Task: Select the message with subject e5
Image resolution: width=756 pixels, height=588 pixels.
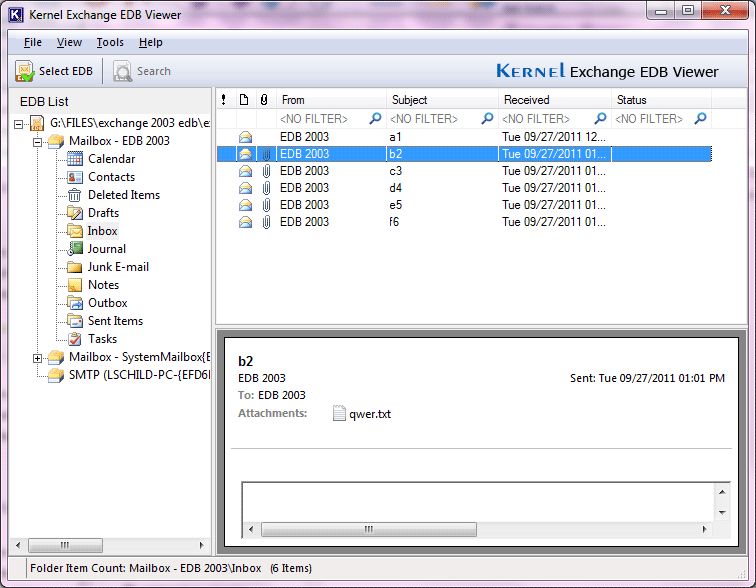Action: pos(464,205)
